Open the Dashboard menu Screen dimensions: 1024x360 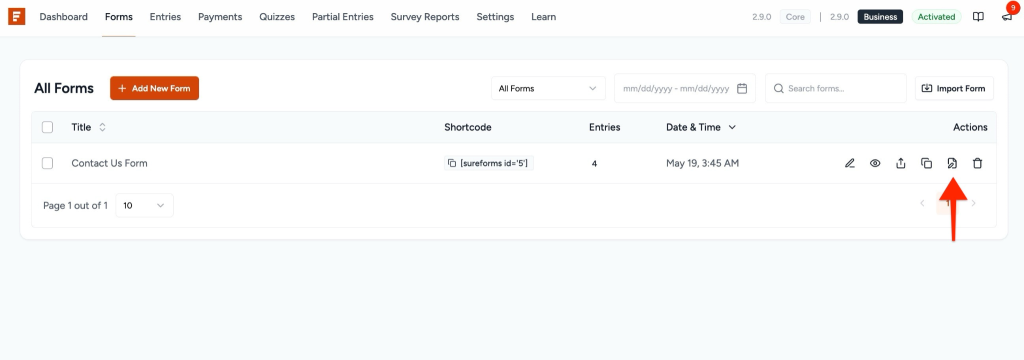[63, 17]
